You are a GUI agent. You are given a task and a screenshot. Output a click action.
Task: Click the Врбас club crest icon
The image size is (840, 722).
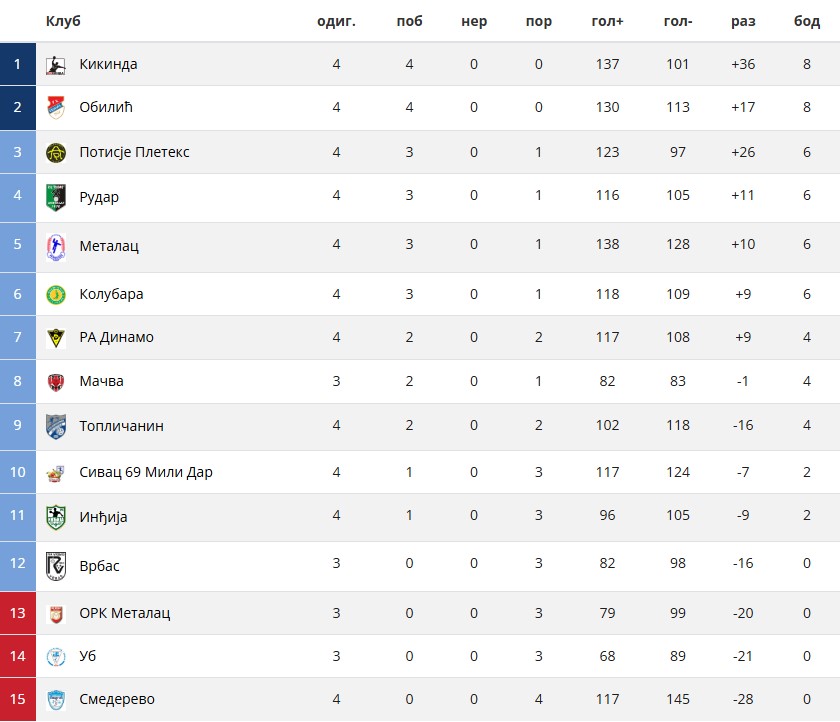coord(56,567)
